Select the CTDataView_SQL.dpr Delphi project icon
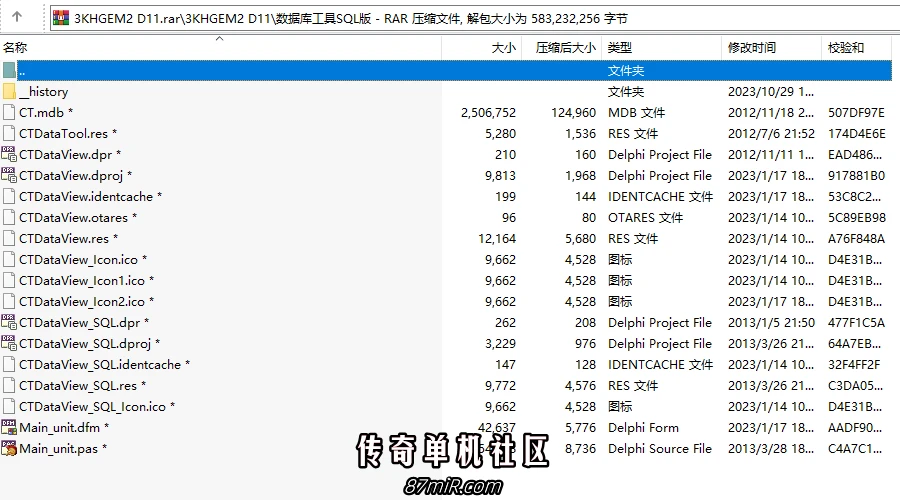 pyautogui.click(x=9, y=323)
